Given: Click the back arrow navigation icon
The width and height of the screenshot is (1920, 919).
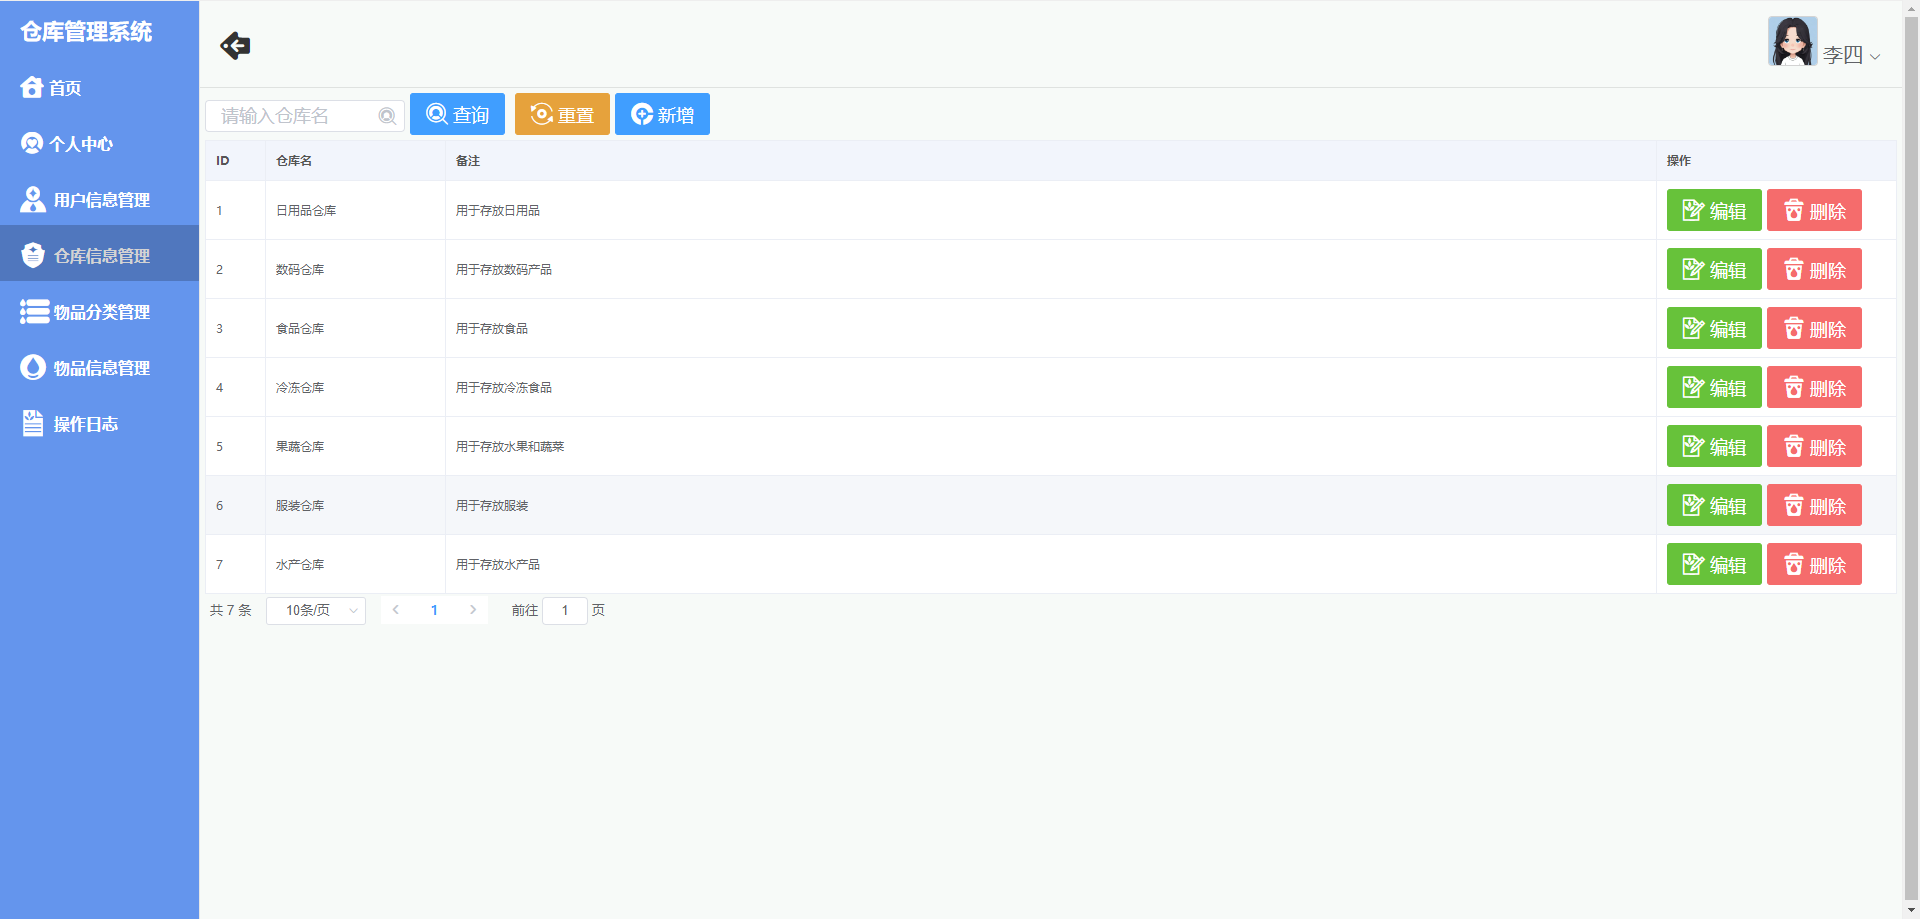Looking at the screenshot, I should point(235,45).
